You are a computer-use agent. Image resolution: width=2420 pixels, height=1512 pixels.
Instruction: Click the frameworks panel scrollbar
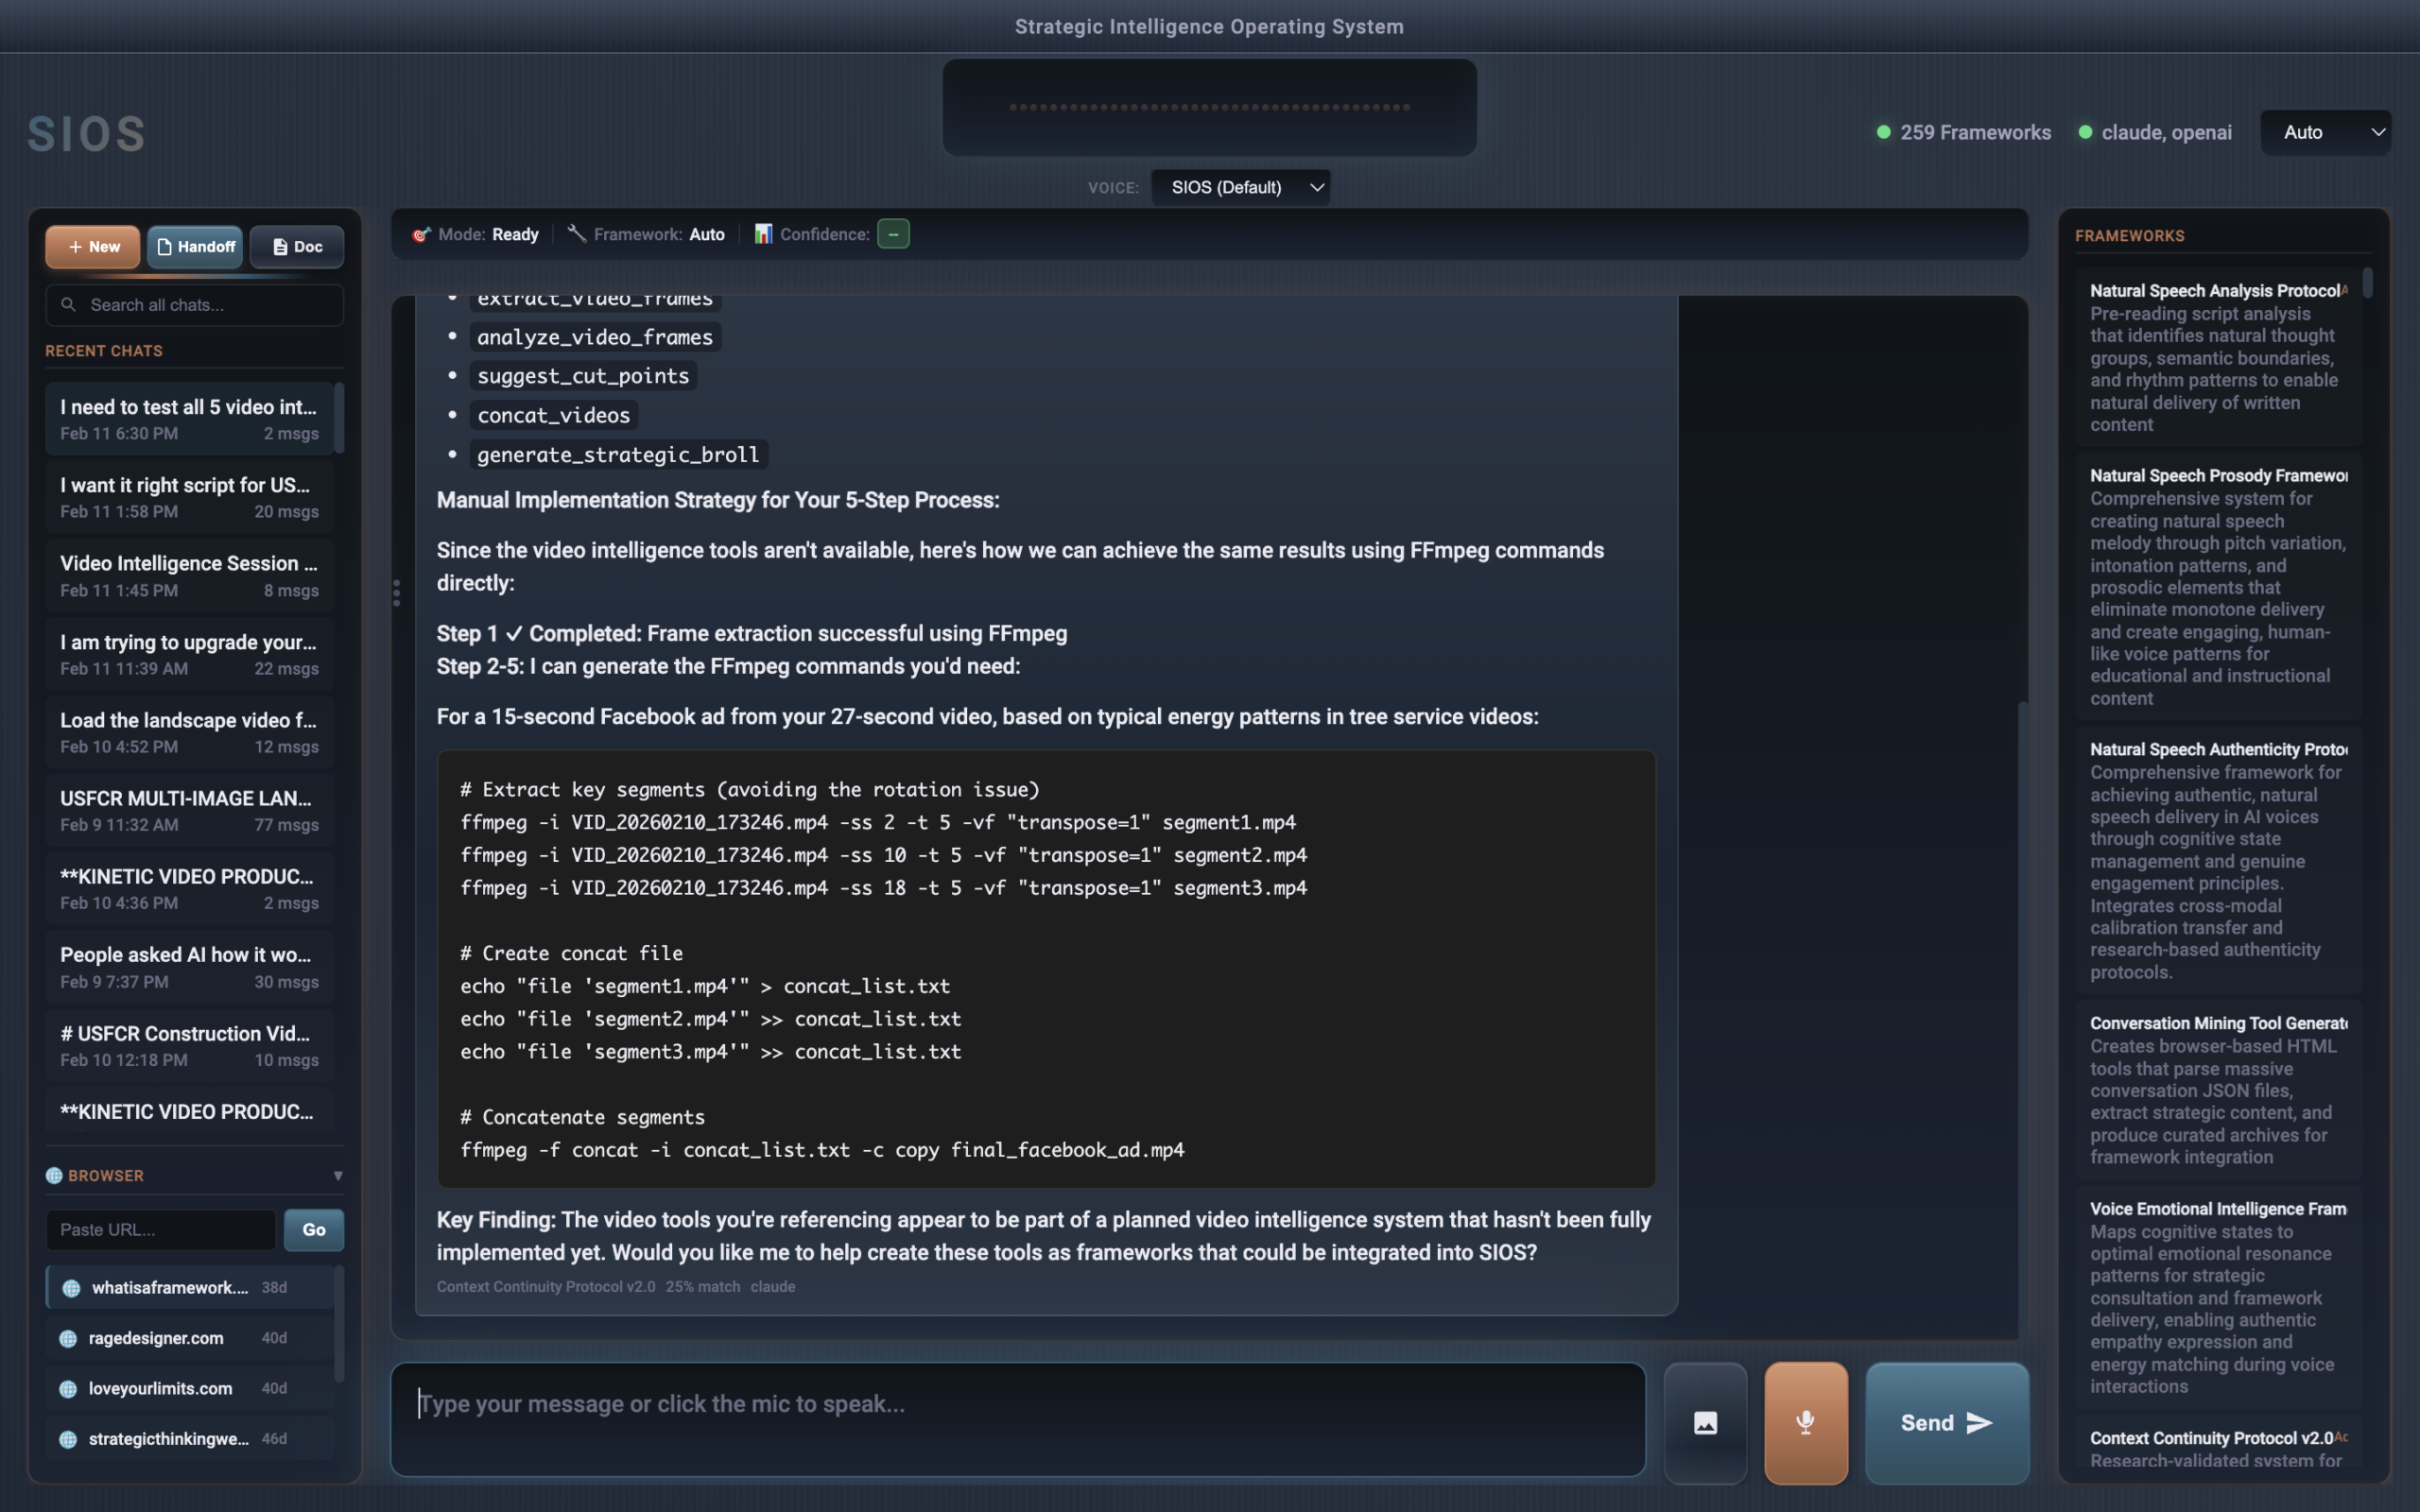coord(2367,283)
